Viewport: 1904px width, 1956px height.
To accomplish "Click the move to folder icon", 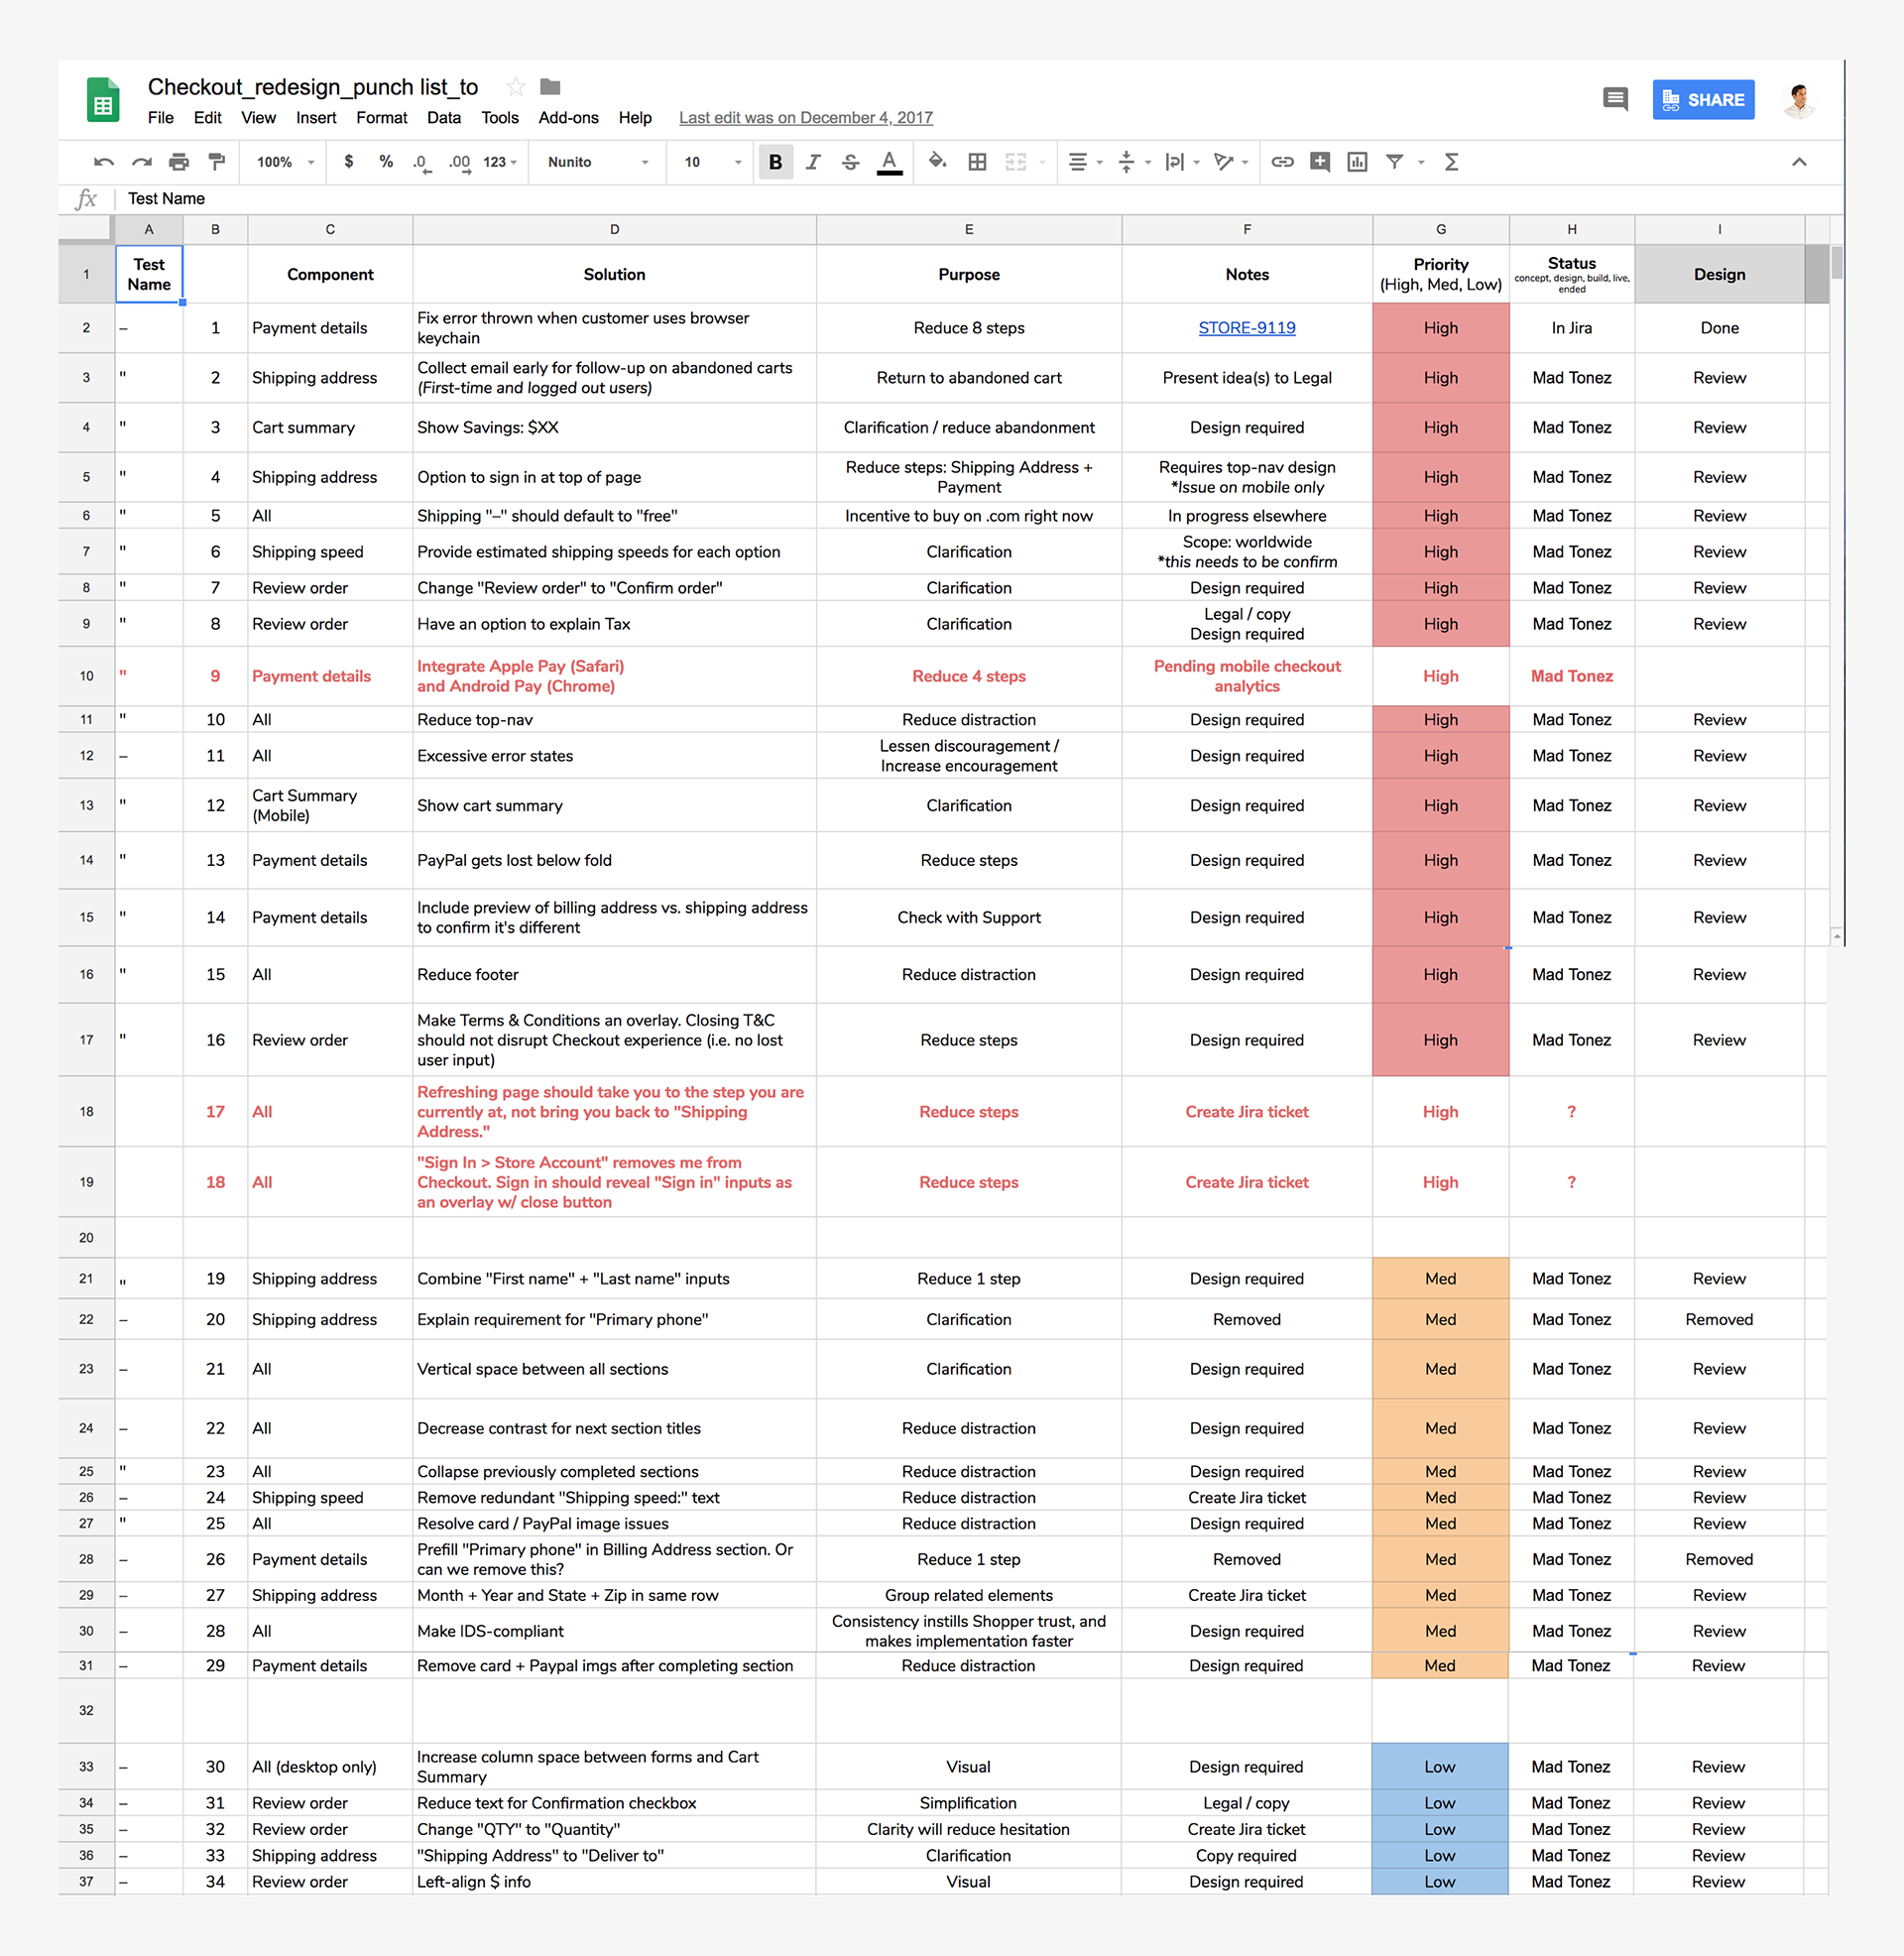I will [x=550, y=87].
